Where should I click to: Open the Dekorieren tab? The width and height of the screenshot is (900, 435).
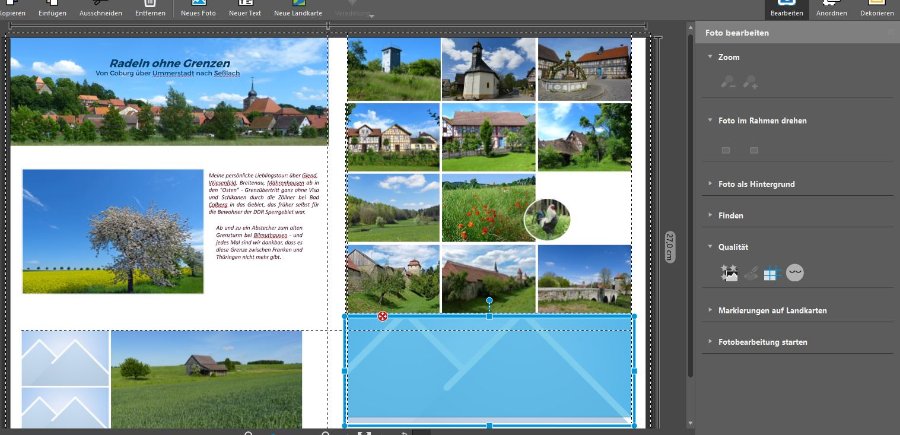876,8
